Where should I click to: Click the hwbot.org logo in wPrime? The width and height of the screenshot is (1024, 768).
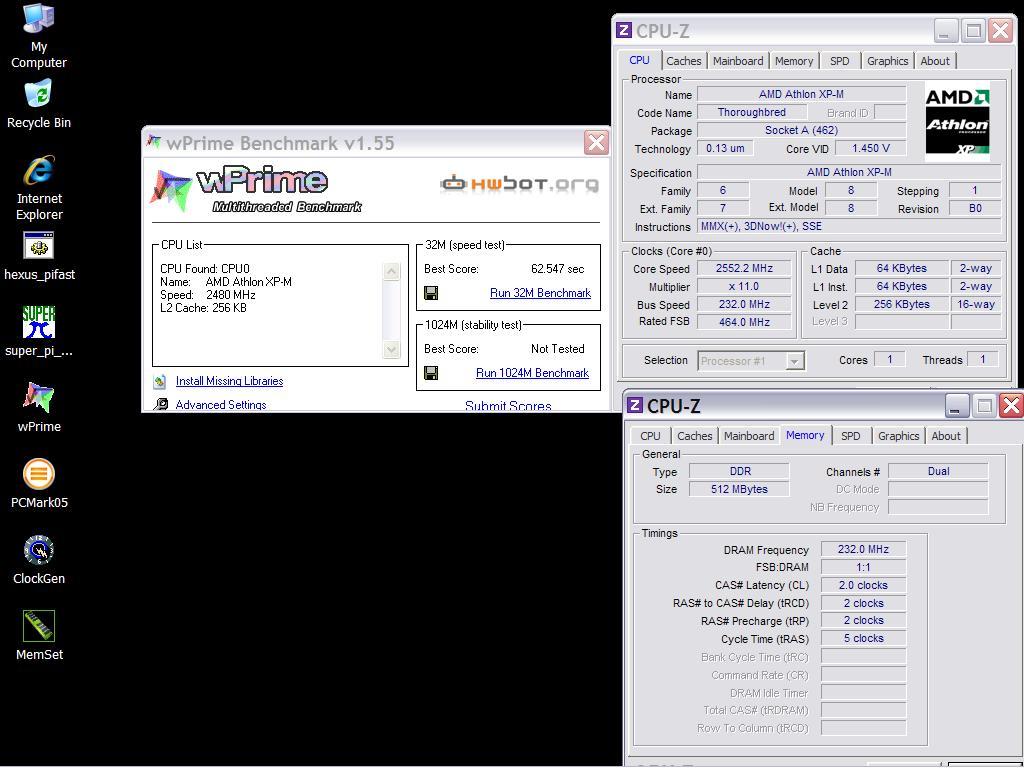pyautogui.click(x=520, y=184)
